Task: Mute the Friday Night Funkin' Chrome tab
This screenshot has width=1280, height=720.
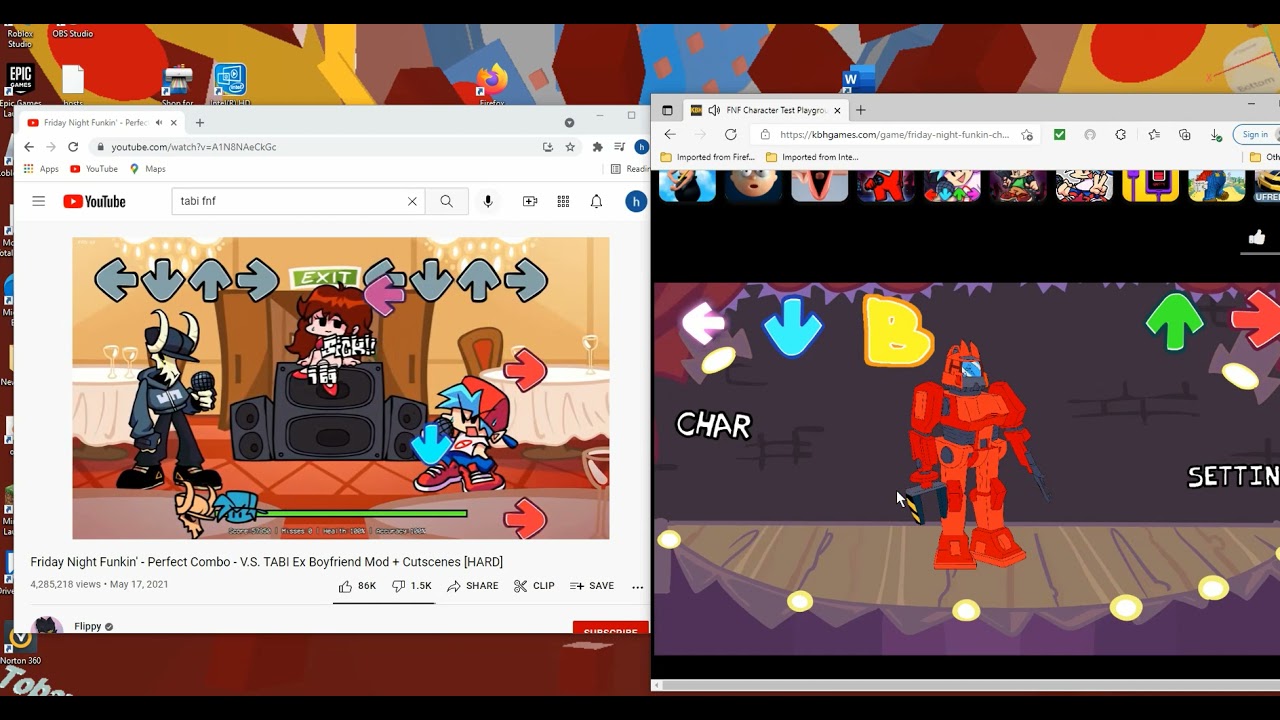Action: [158, 122]
